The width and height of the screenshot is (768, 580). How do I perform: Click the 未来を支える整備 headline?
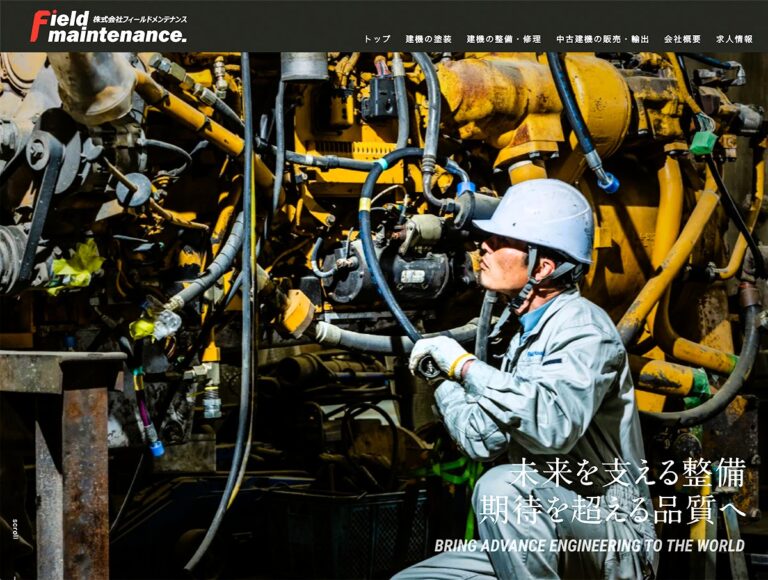626,474
